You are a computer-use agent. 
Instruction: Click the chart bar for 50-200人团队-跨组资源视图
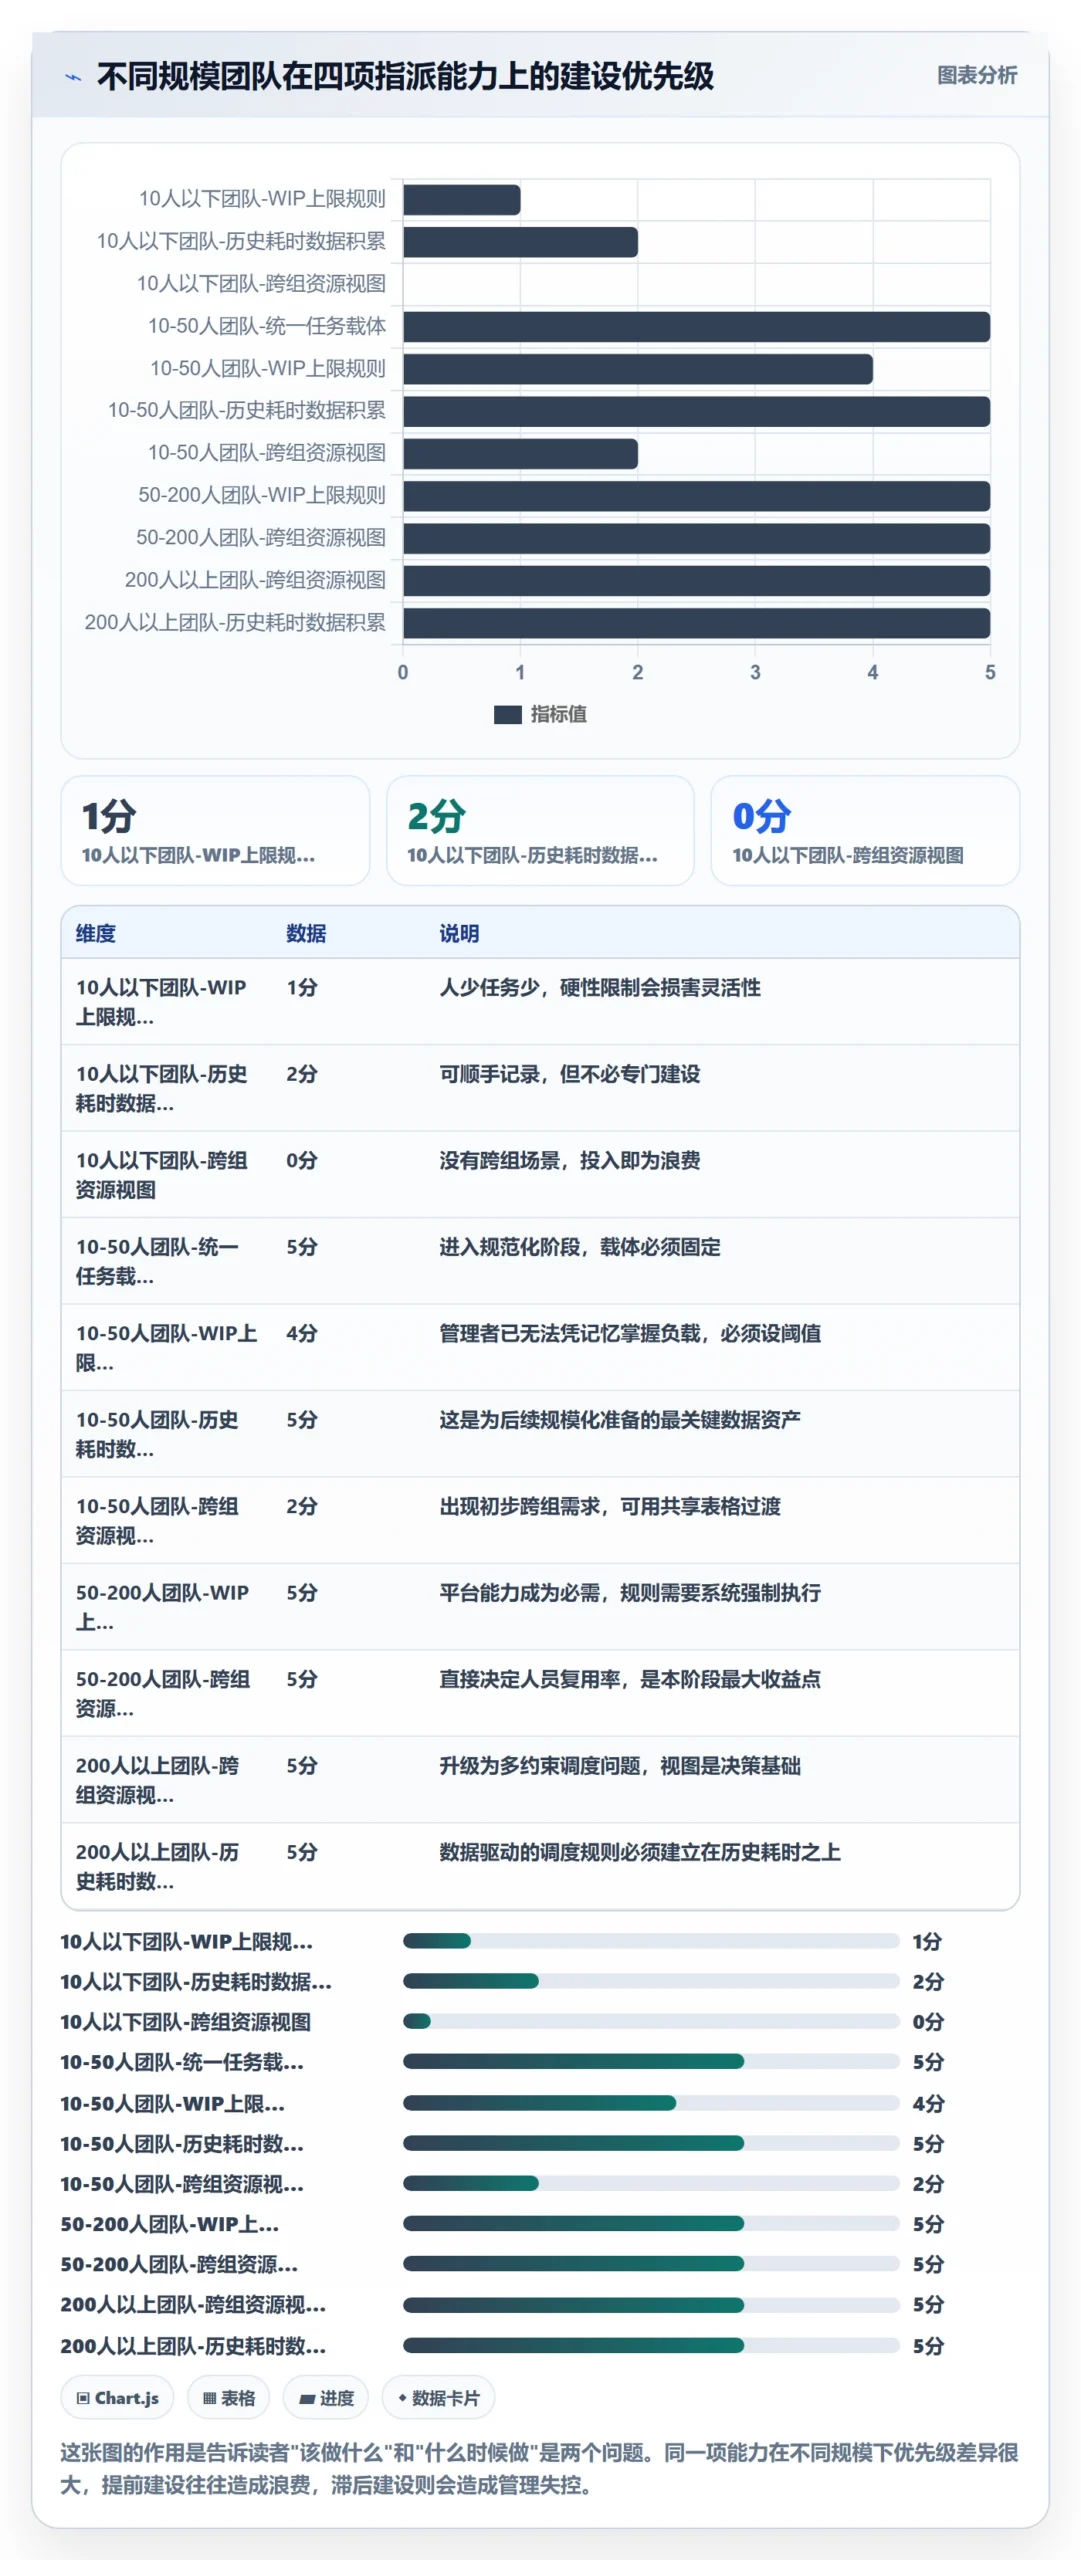pyautogui.click(x=697, y=539)
